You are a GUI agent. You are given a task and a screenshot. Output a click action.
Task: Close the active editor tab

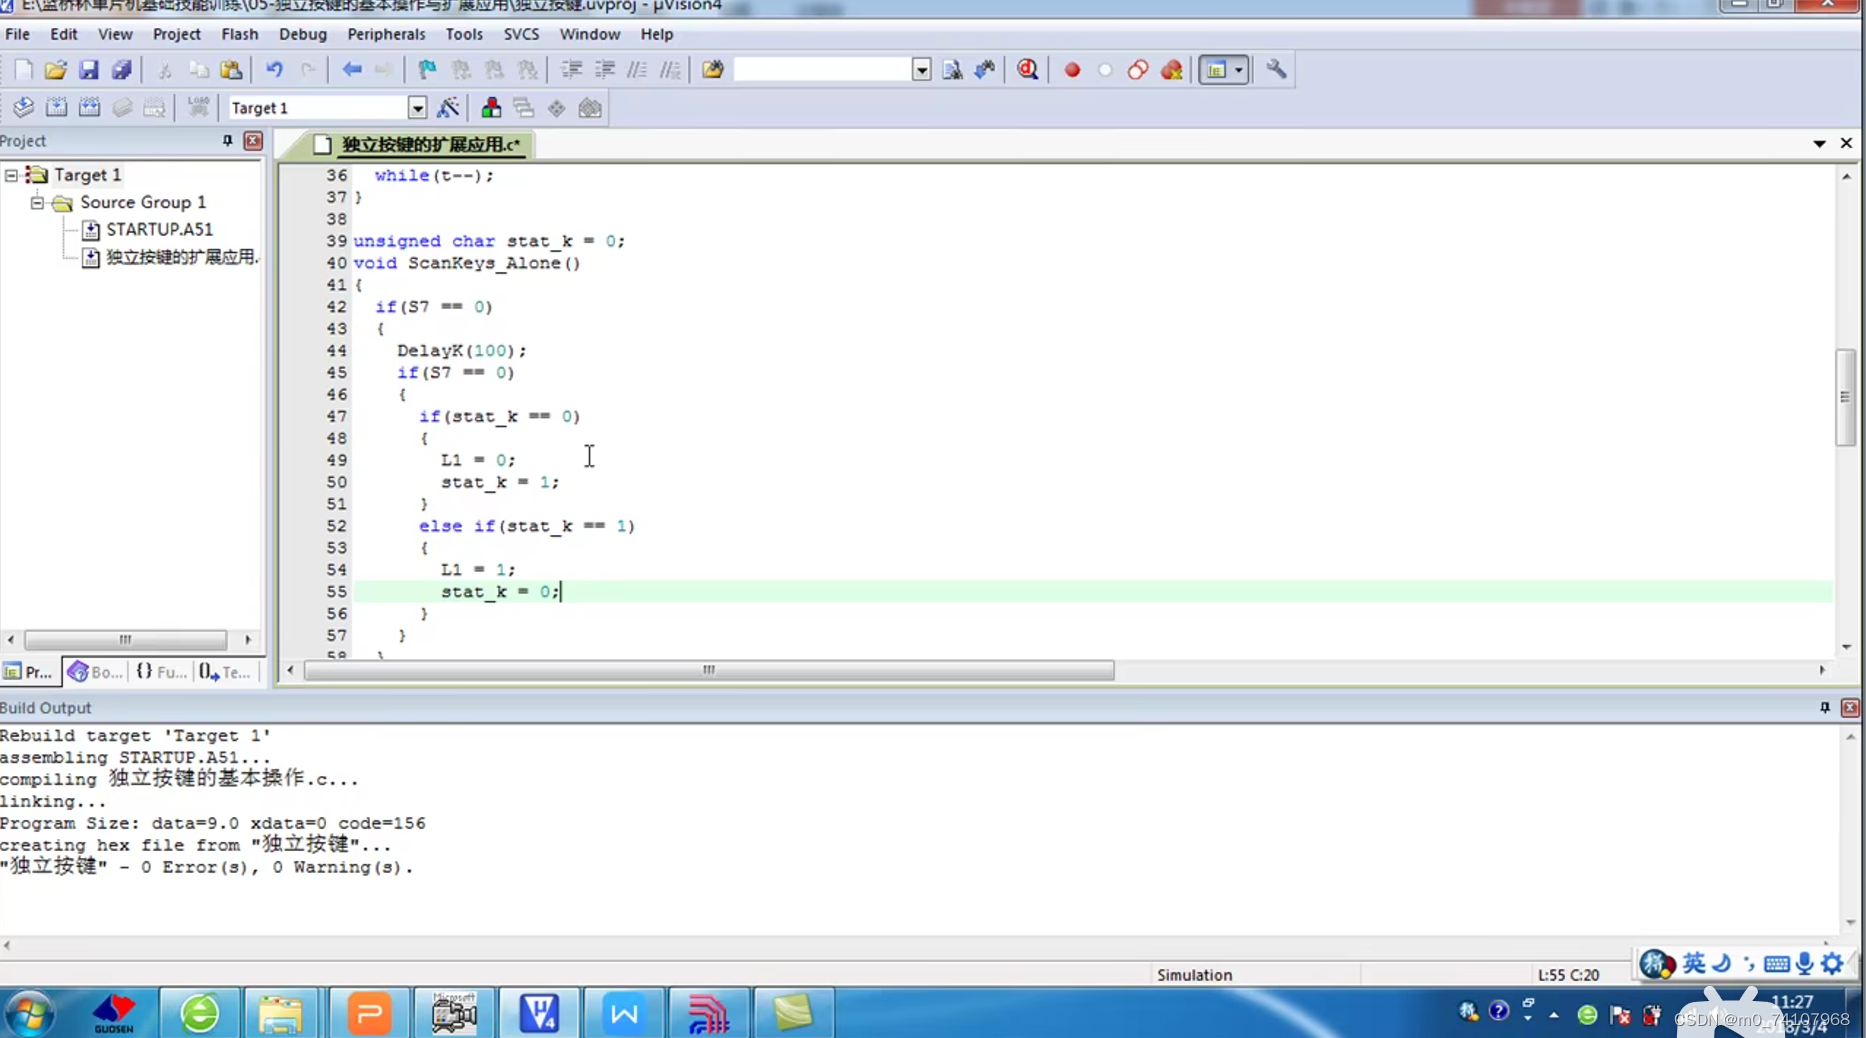[x=1846, y=144]
